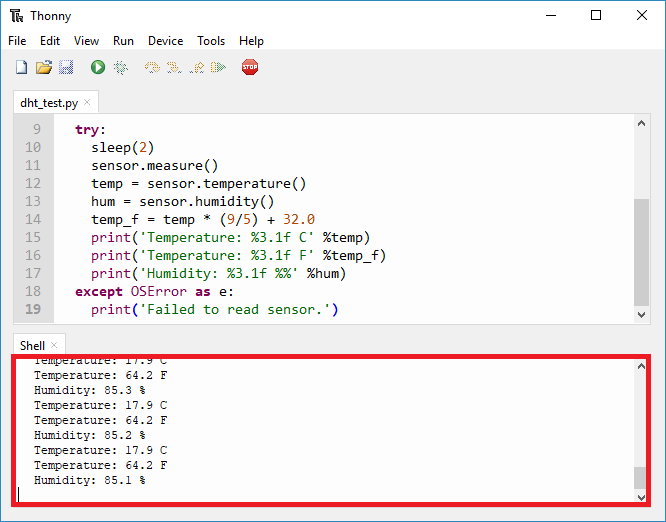Switch to the Shell tab

tap(32, 345)
